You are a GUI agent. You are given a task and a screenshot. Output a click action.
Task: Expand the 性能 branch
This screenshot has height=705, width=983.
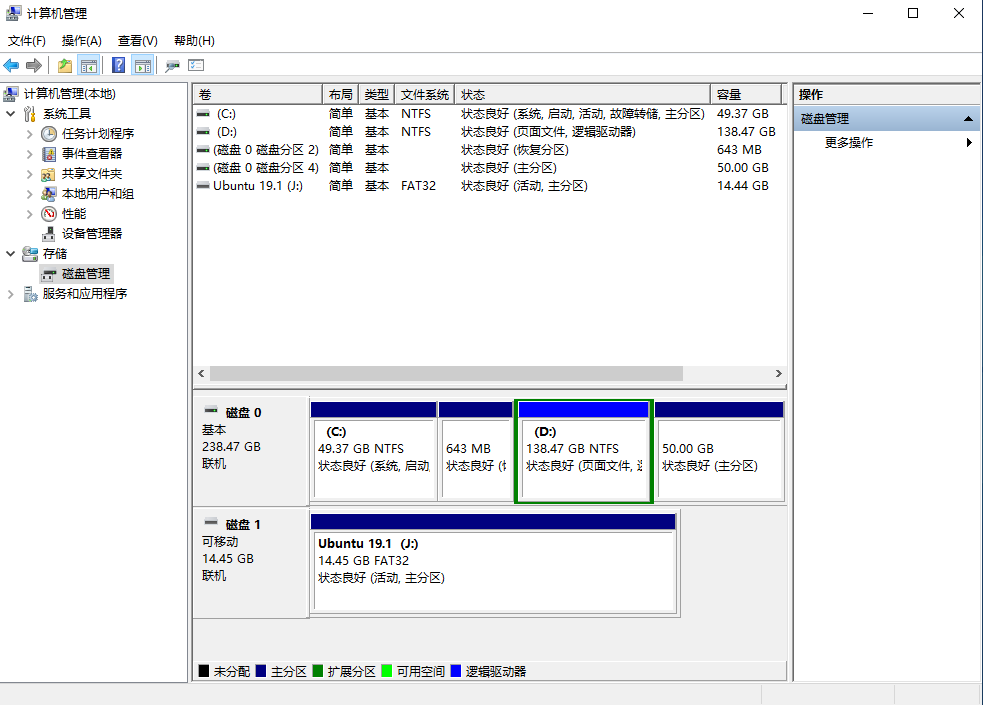coord(29,214)
